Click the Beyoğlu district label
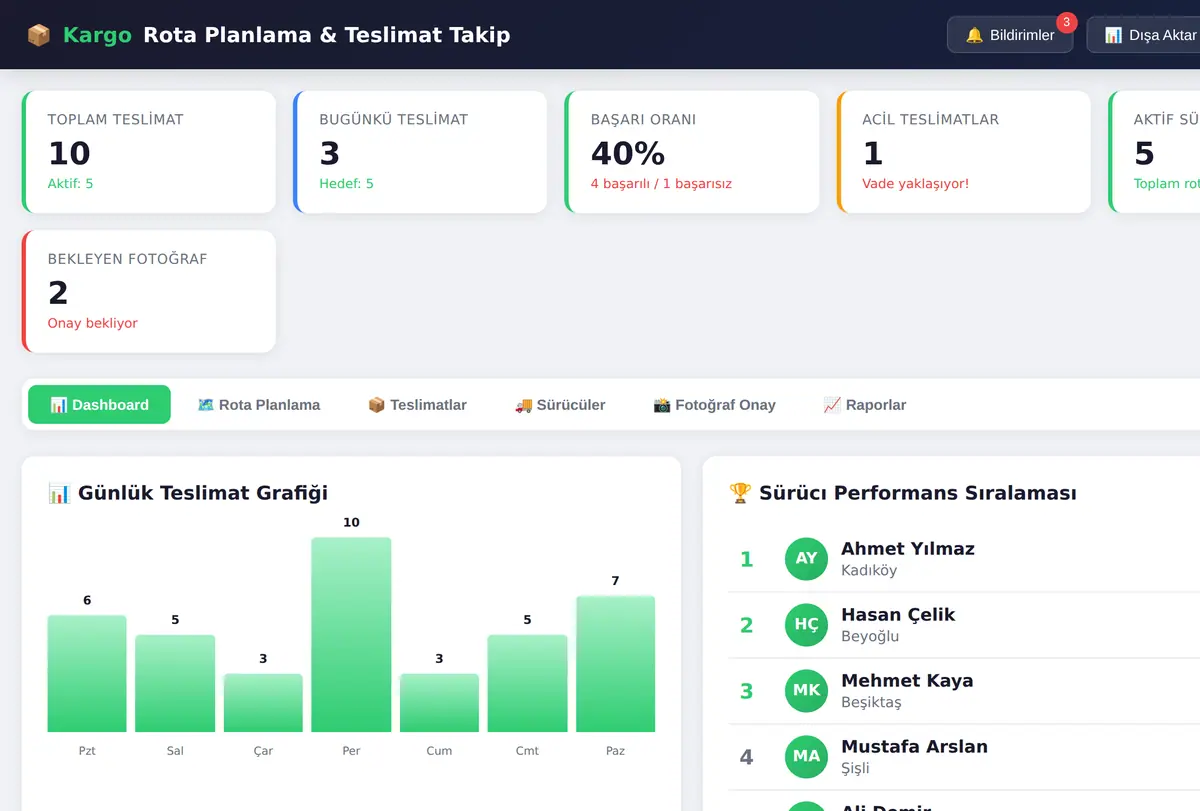 coord(870,636)
